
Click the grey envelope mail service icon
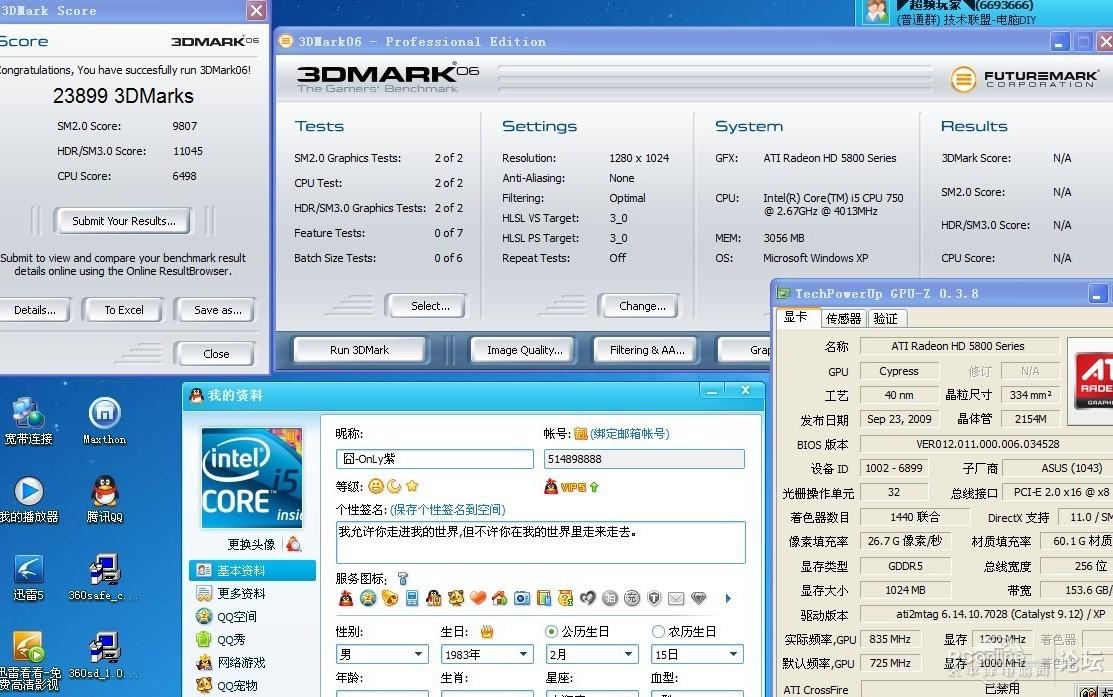click(676, 598)
